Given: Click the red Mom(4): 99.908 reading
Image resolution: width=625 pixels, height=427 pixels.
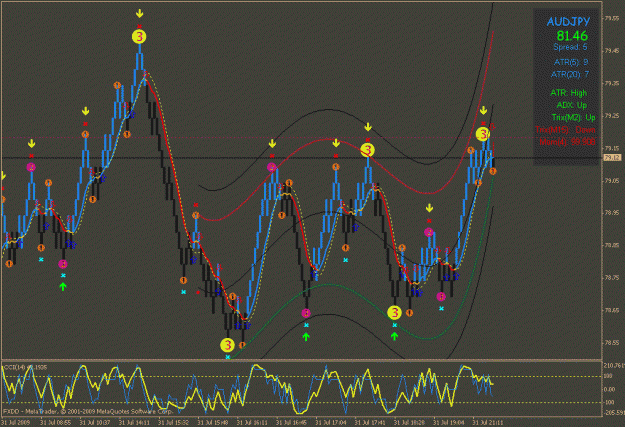Looking at the screenshot, I should [567, 142].
